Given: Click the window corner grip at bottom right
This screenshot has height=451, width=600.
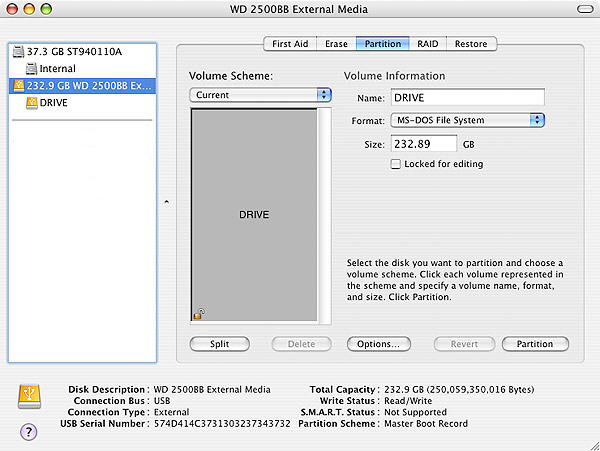Looking at the screenshot, I should (x=595, y=446).
